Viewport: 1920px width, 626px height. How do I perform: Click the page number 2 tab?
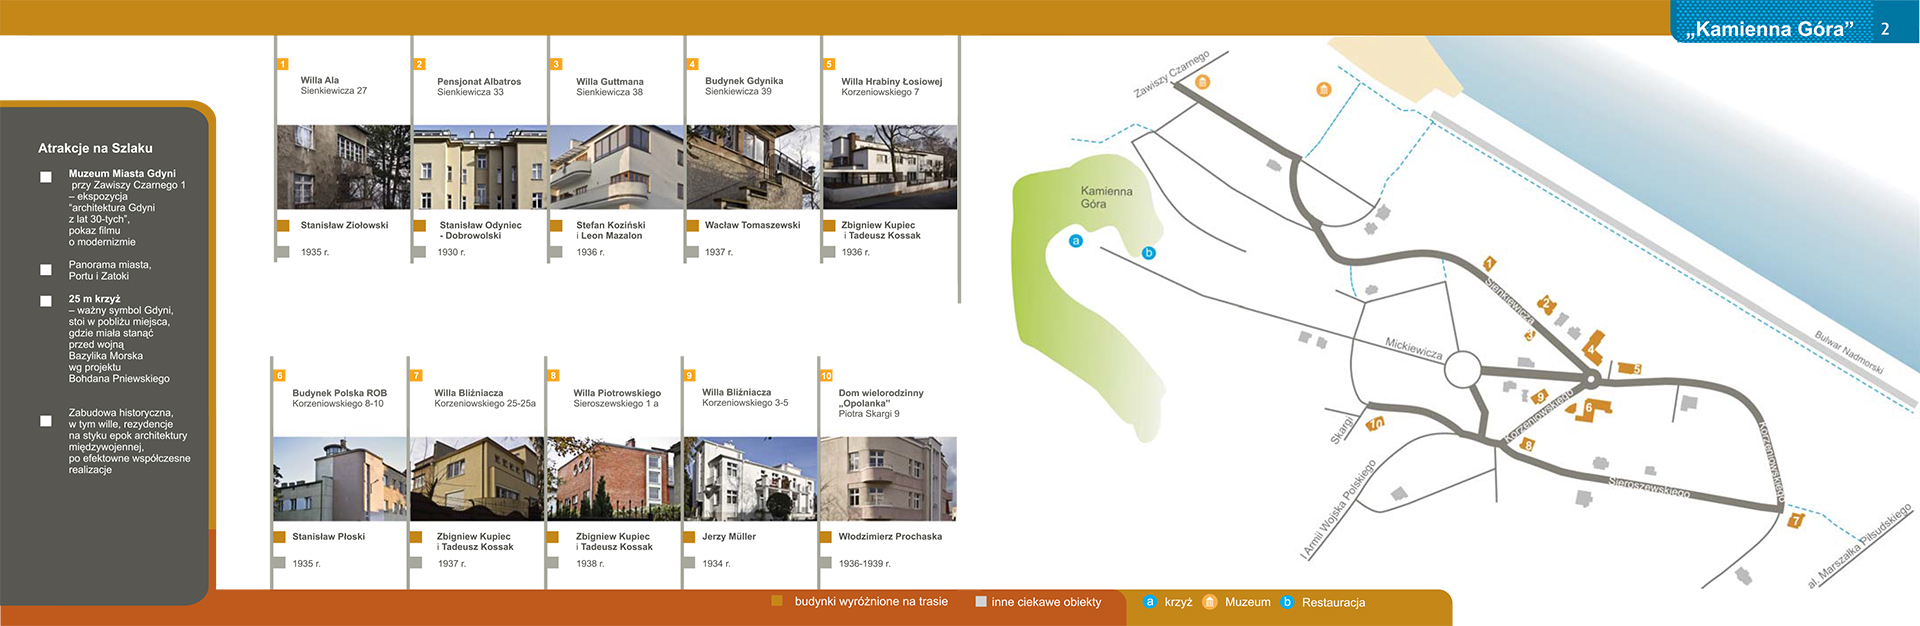(1885, 29)
